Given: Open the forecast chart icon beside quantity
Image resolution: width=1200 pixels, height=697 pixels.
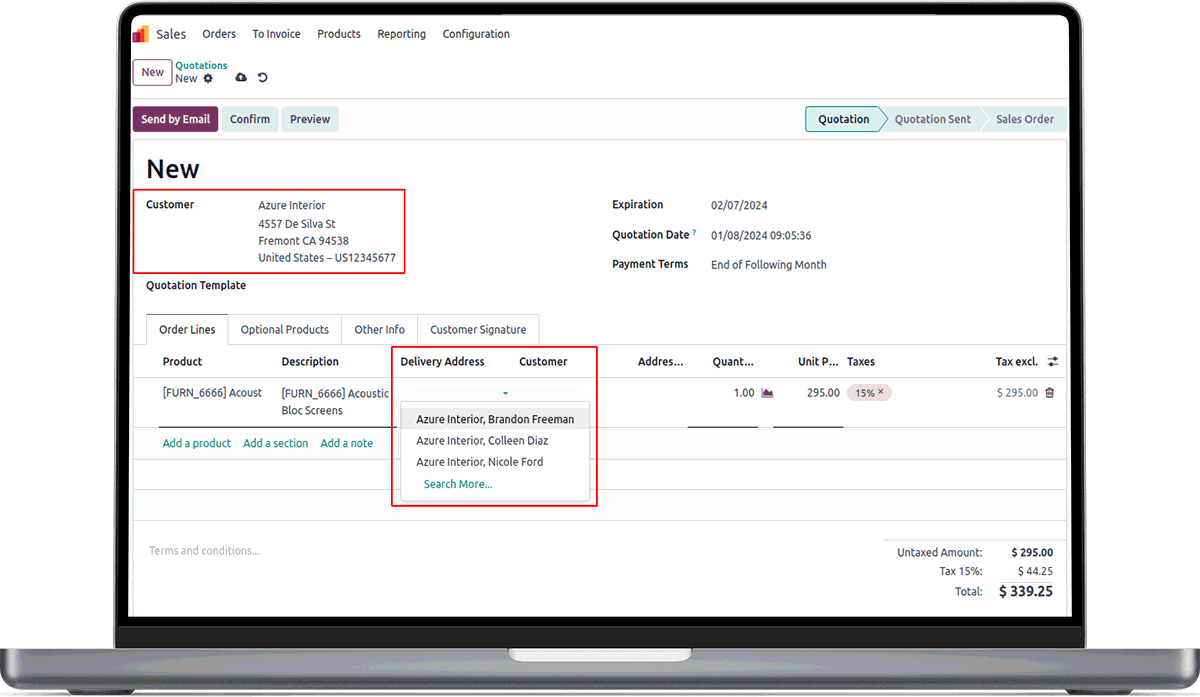Looking at the screenshot, I should coord(767,393).
